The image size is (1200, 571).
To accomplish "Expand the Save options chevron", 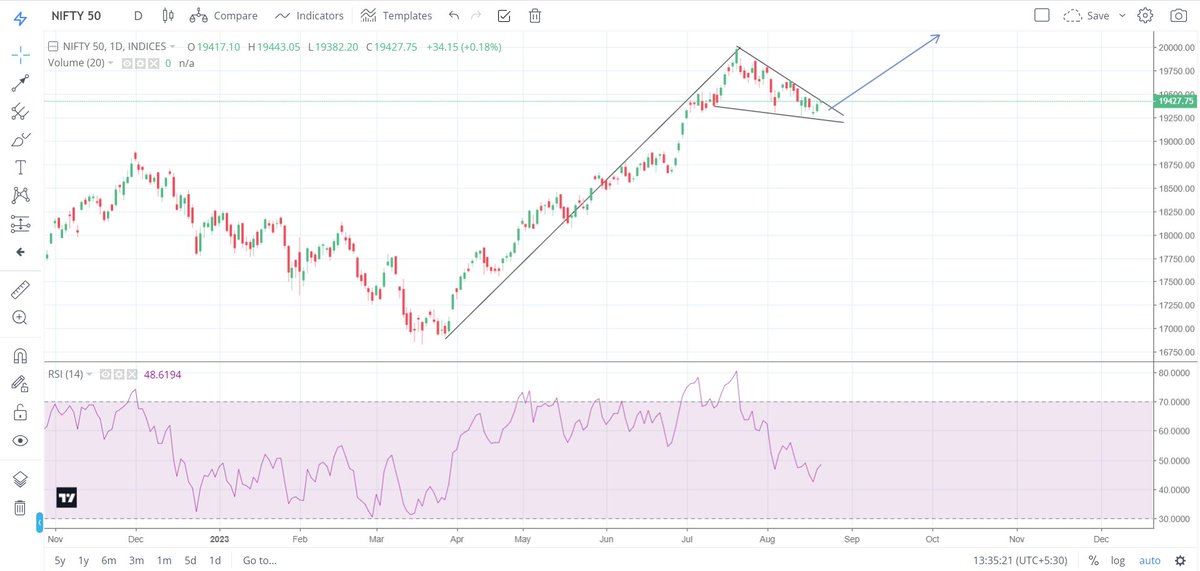I will pyautogui.click(x=1123, y=16).
